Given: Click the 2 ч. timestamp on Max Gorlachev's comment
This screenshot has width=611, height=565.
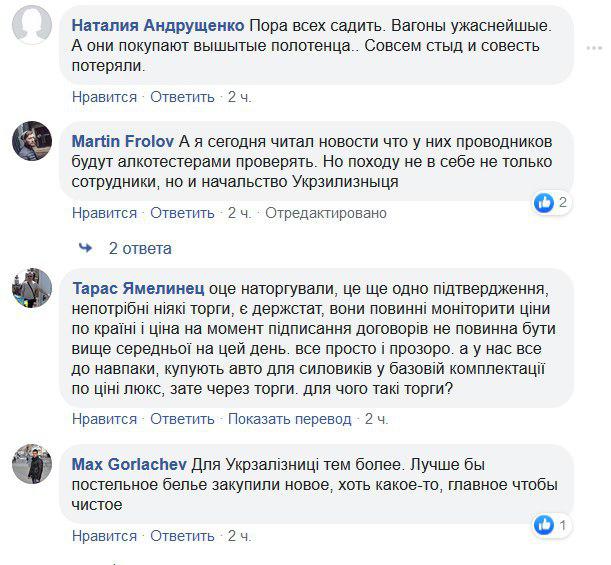Looking at the screenshot, I should click(x=239, y=536).
